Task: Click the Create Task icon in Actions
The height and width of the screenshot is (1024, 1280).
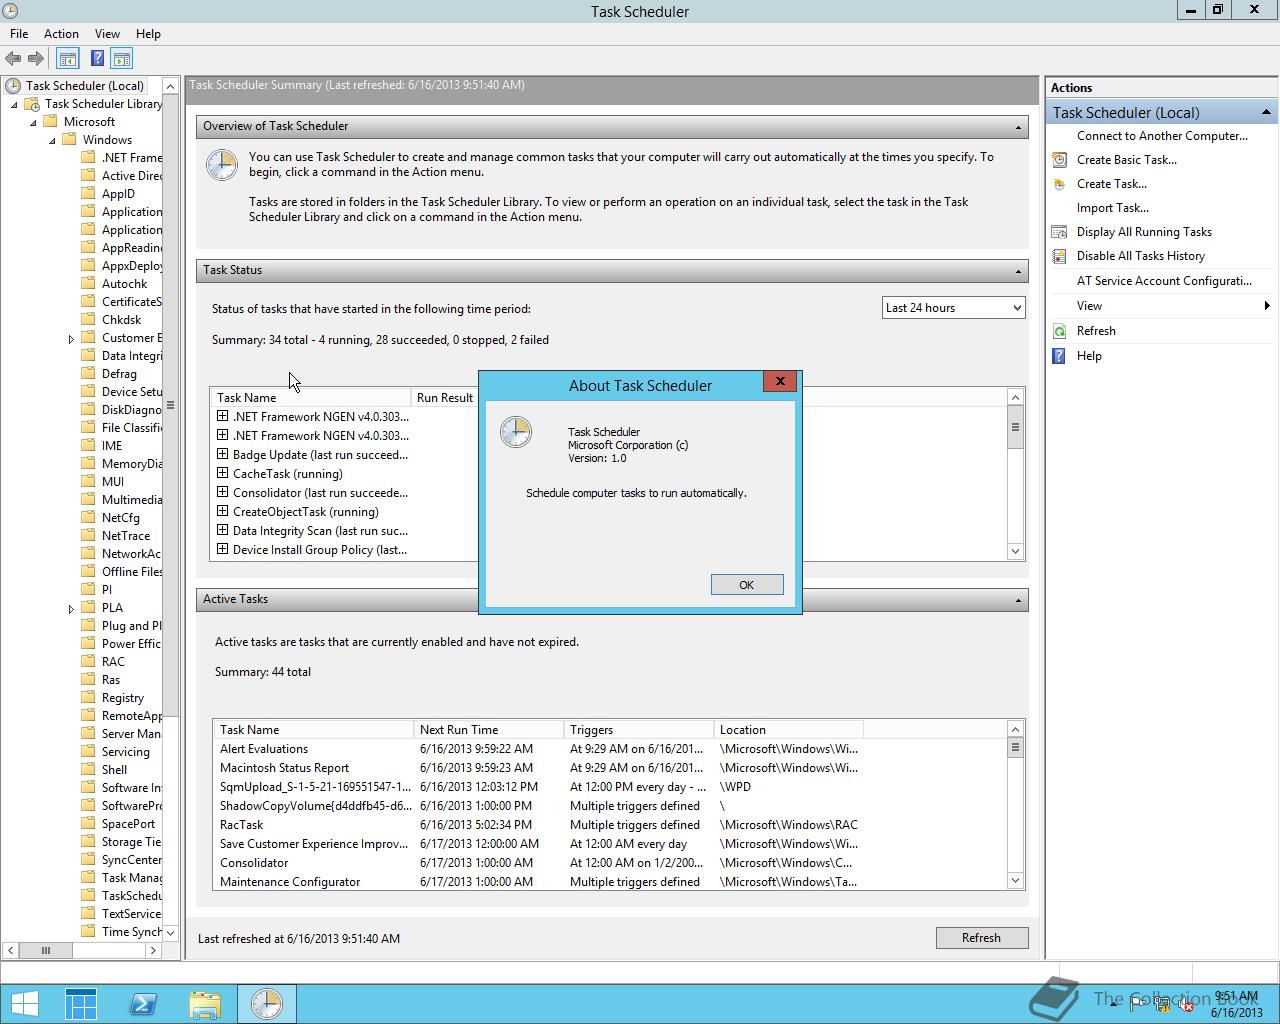Action: tap(1059, 184)
